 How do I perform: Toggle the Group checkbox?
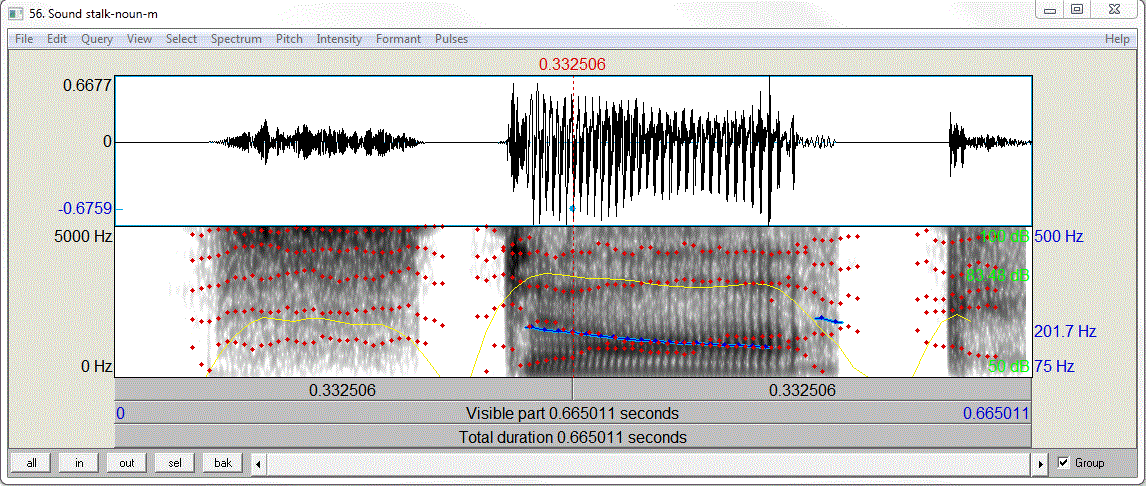coord(1064,463)
